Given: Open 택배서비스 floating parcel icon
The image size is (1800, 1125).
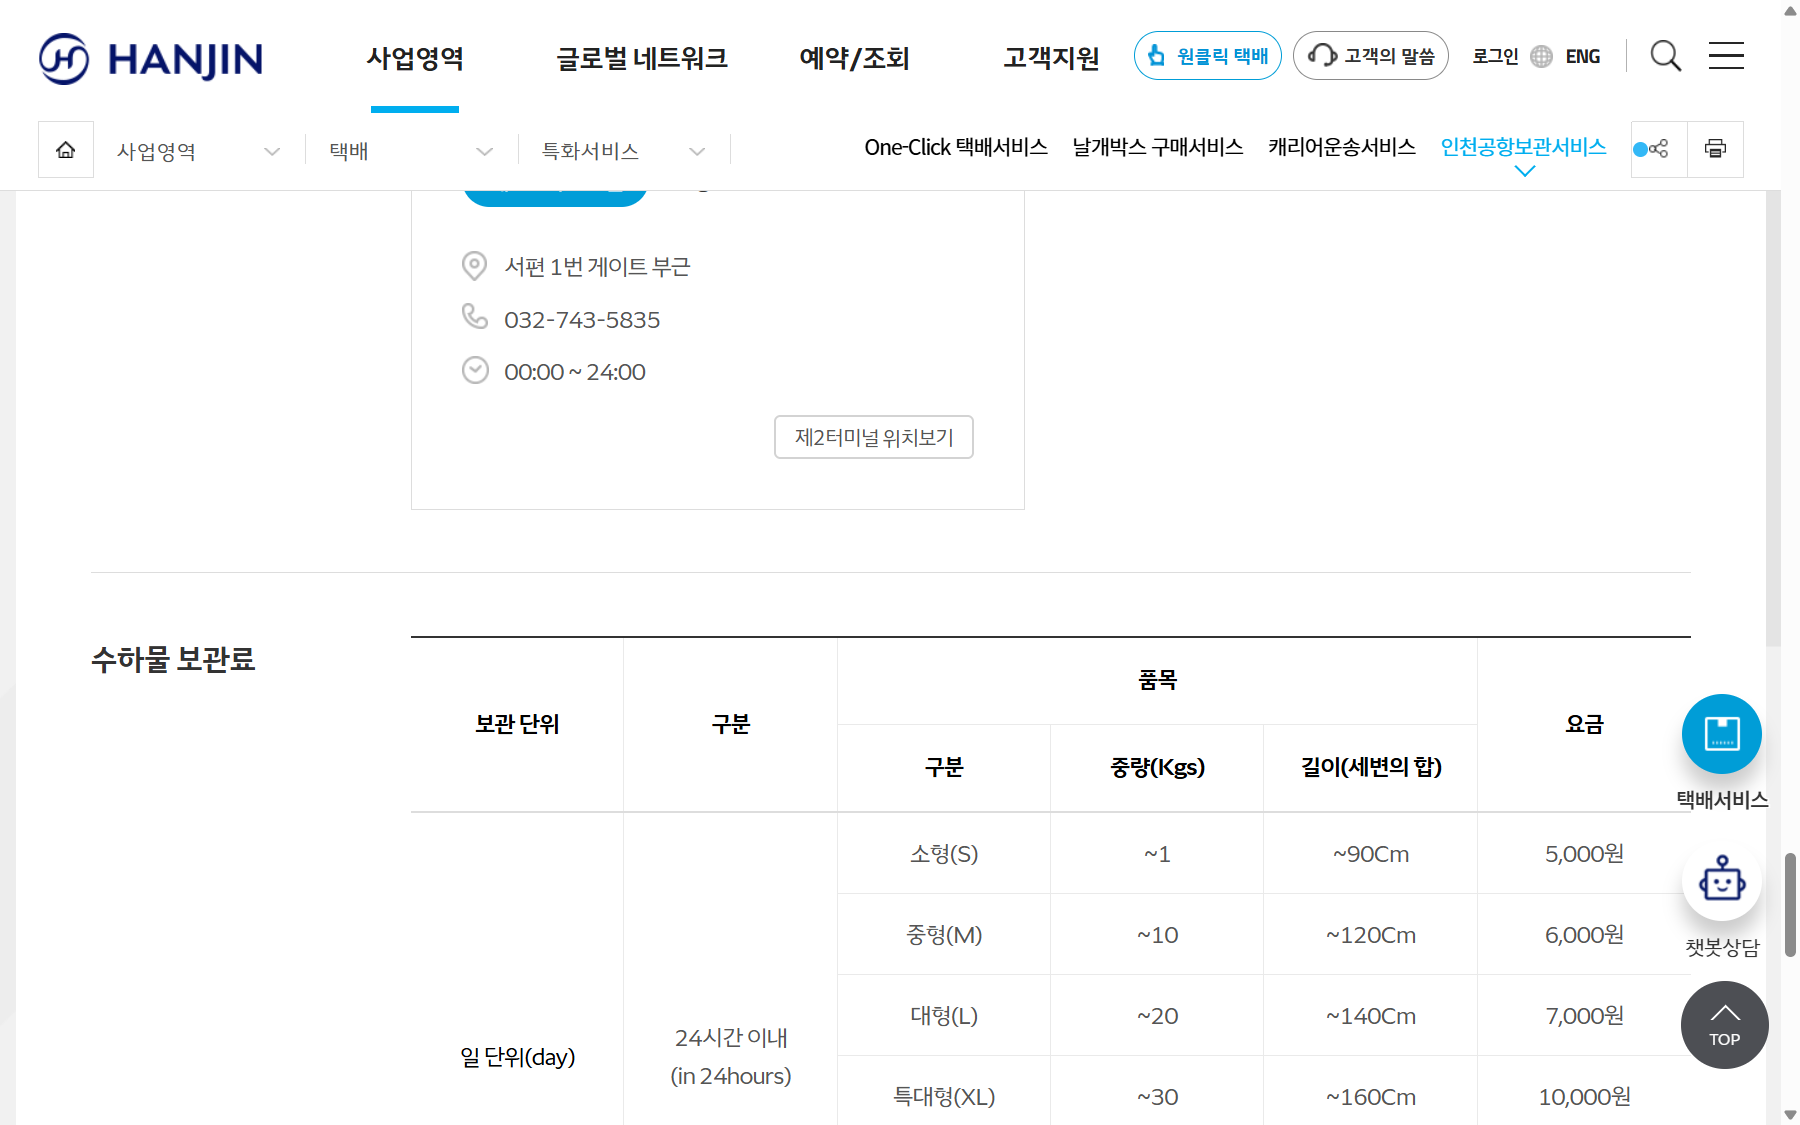Looking at the screenshot, I should 1722,734.
